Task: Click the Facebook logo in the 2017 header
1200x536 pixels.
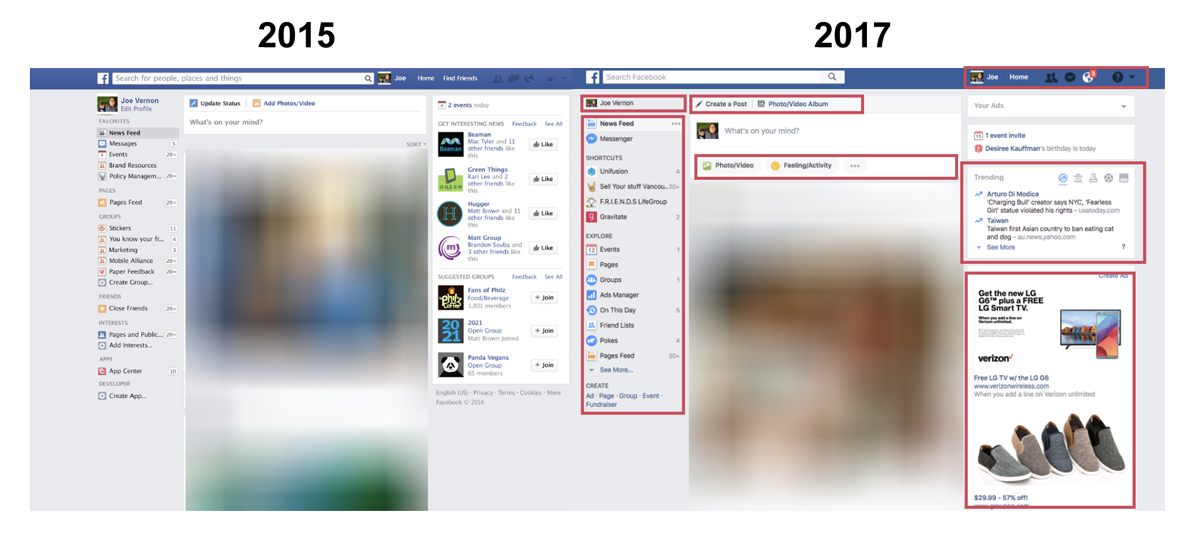Action: click(593, 77)
